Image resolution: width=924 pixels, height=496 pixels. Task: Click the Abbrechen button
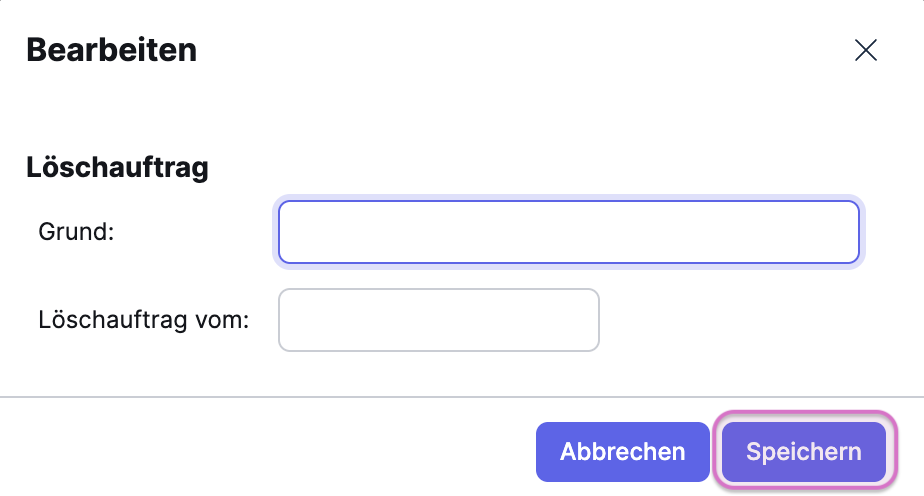[x=622, y=451]
